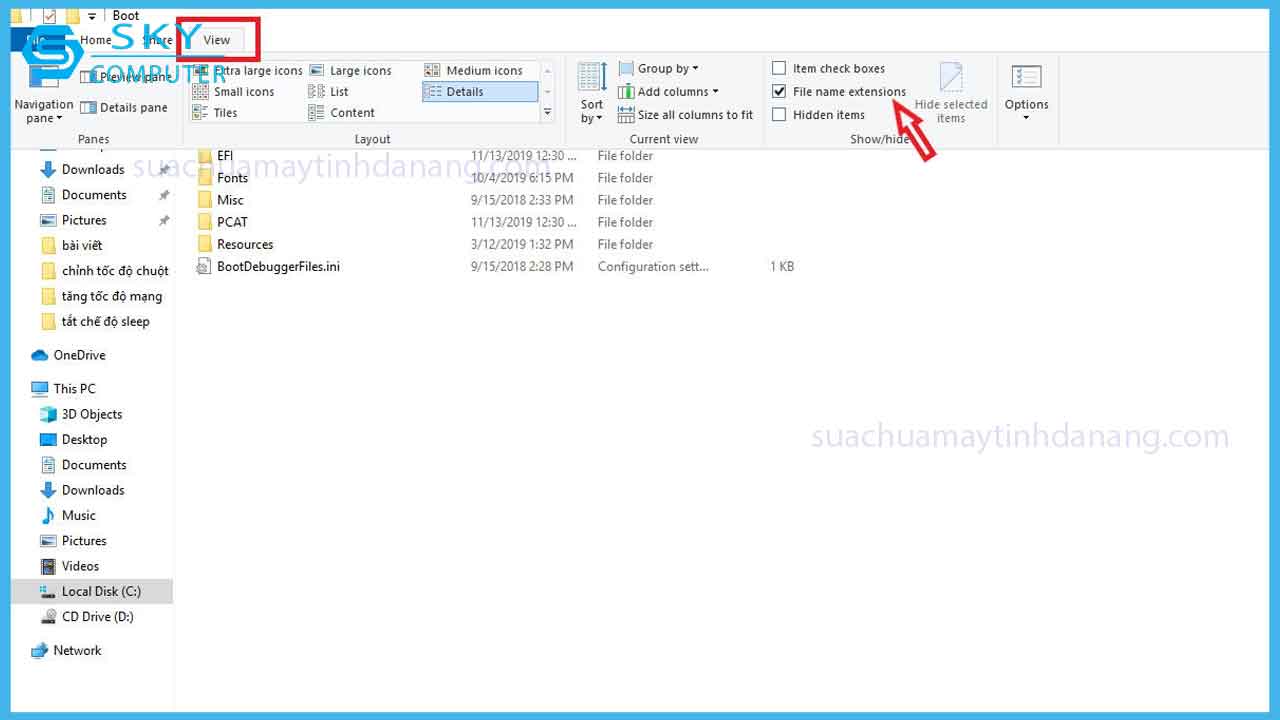Click the Sort by icon

(592, 78)
